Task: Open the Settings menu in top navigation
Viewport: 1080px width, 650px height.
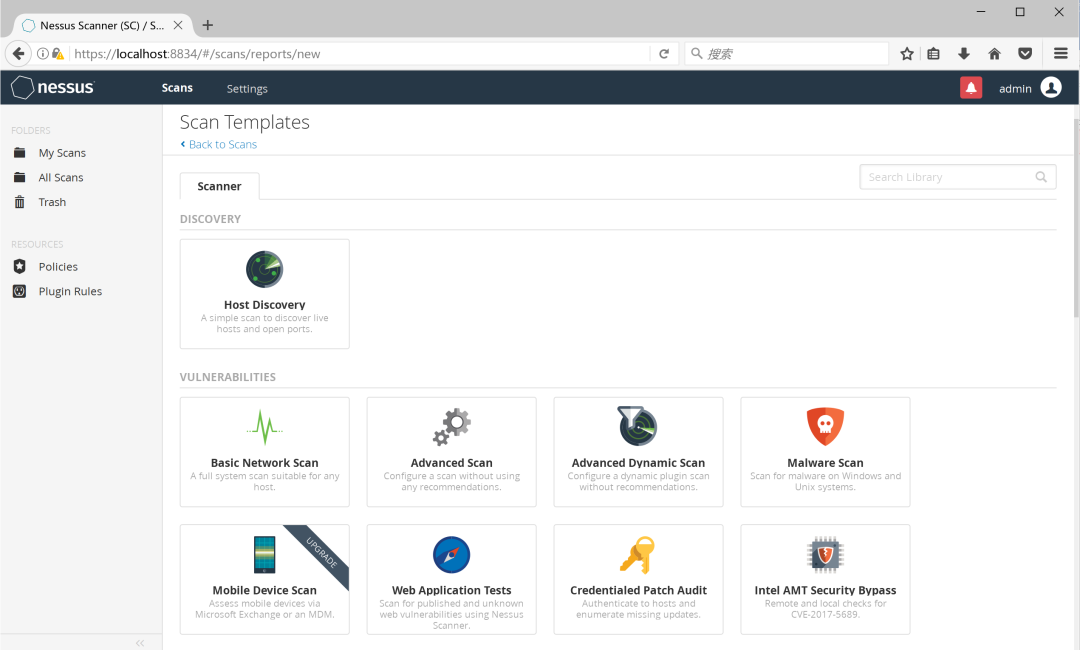Action: (247, 89)
